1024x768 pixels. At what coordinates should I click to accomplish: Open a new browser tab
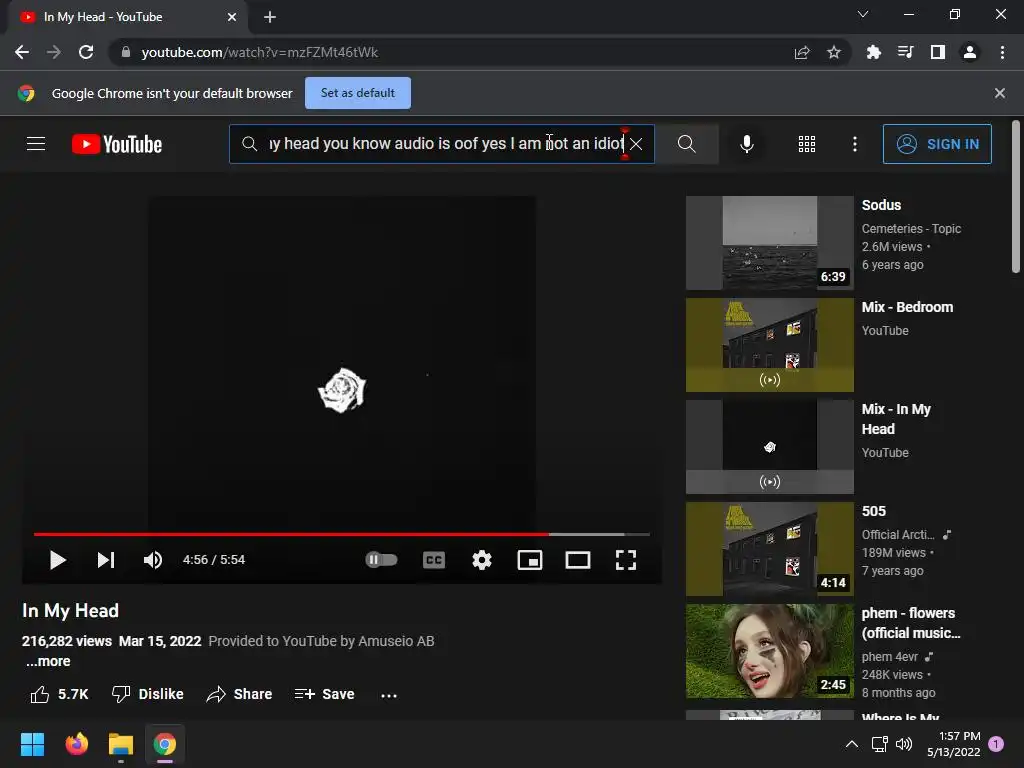(x=270, y=17)
